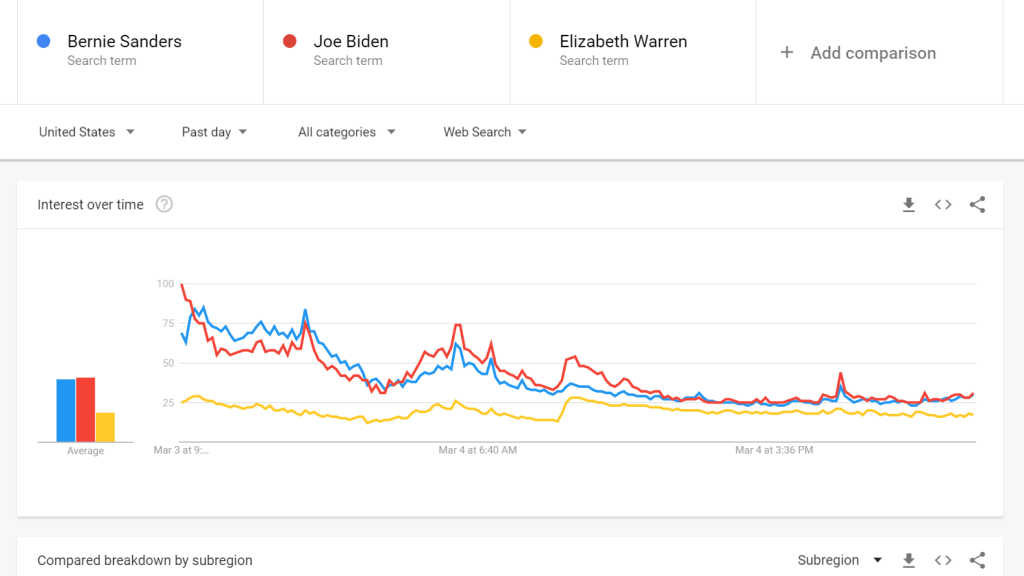
Task: Edit the Joe Biden search term
Action: (351, 42)
